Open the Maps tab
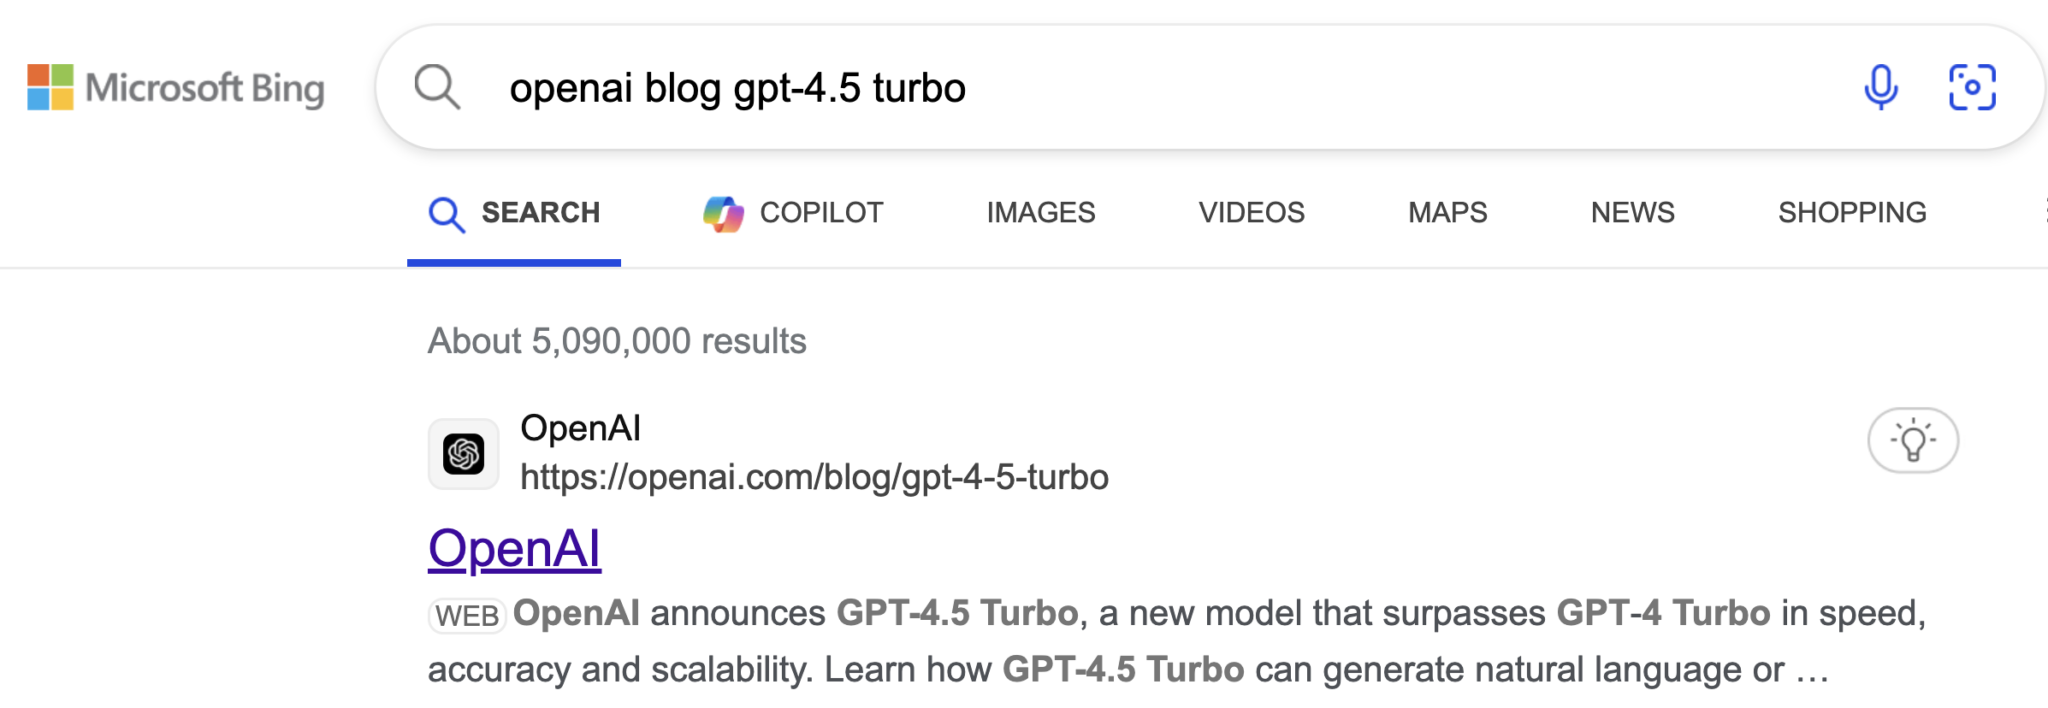Screen dimensions: 2048x708 1447,213
